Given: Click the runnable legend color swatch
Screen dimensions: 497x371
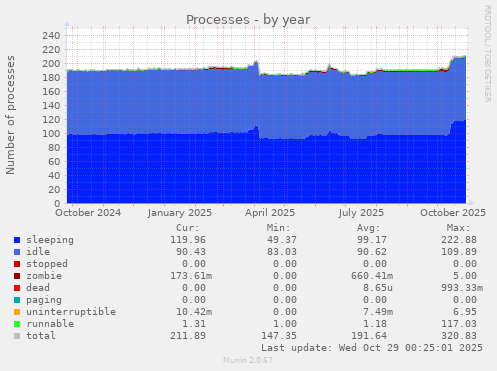Looking at the screenshot, I should [x=17, y=324].
